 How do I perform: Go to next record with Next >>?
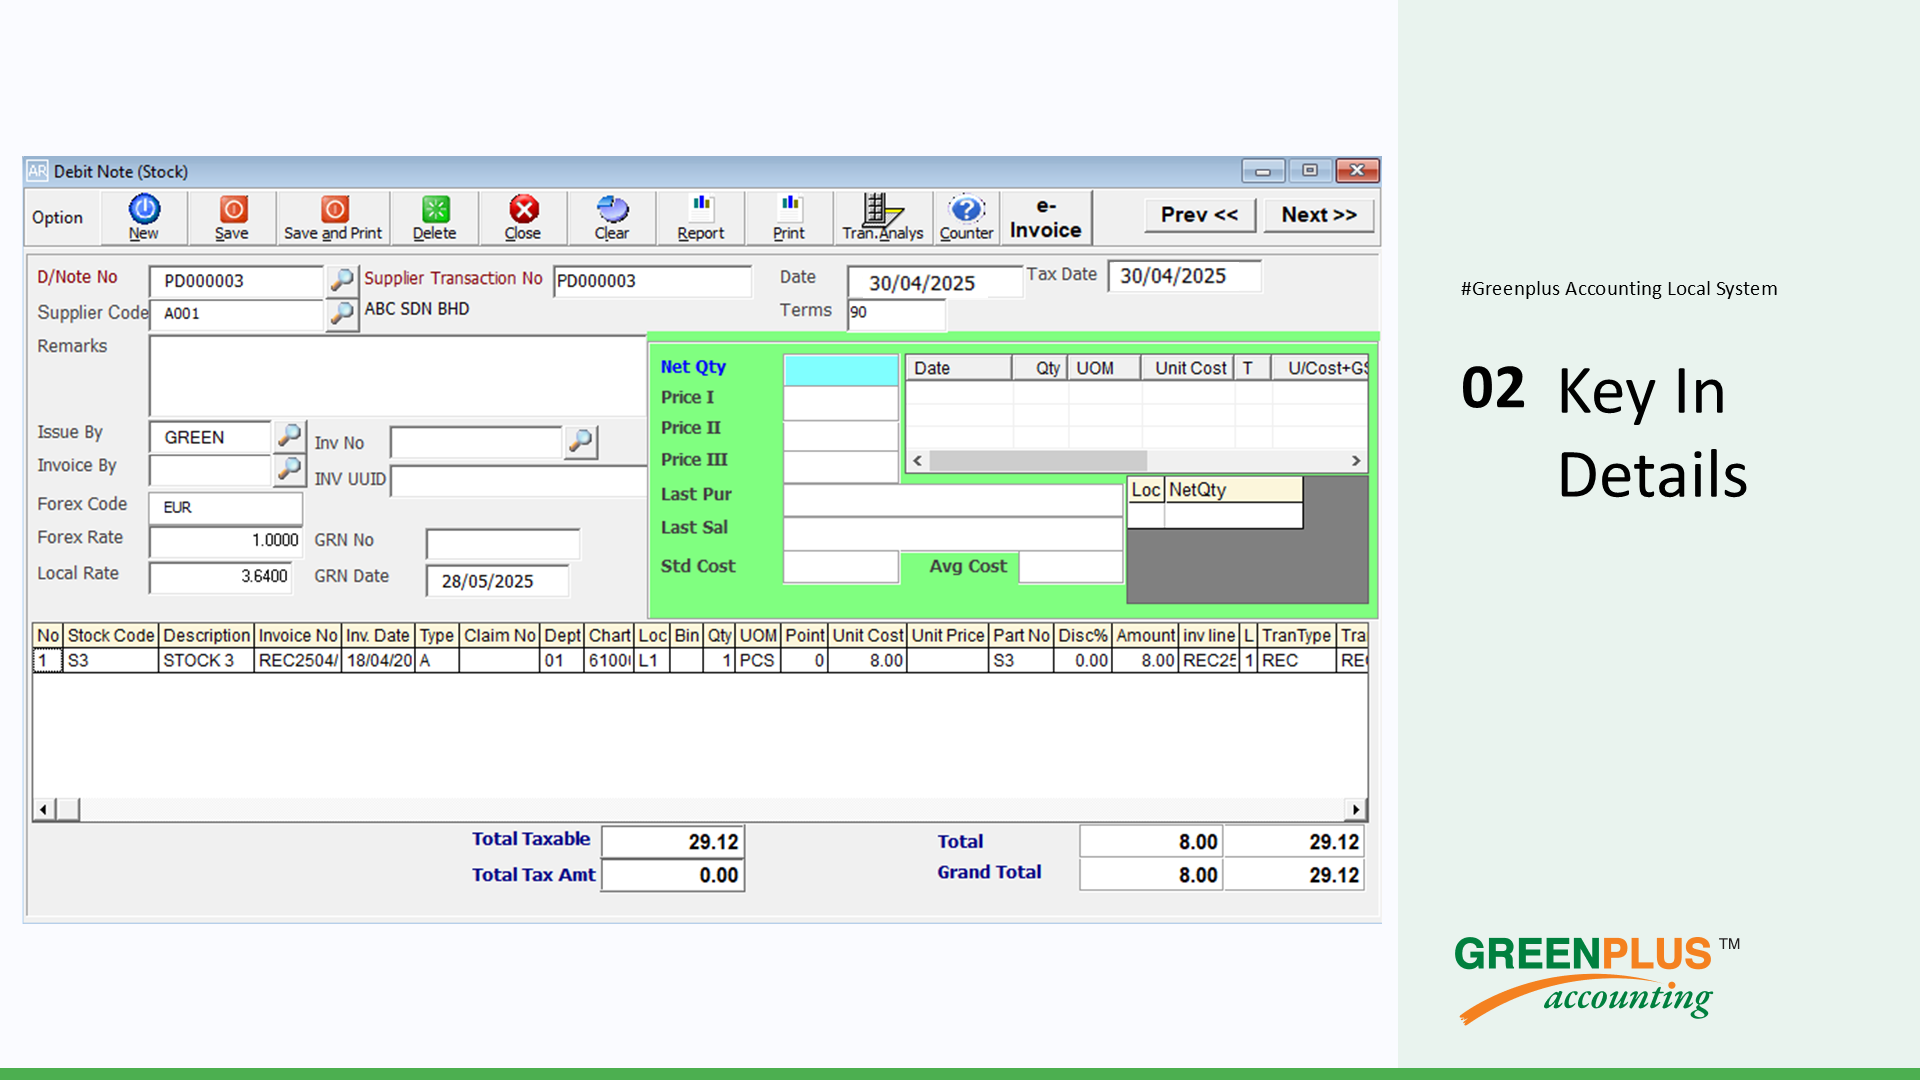point(1319,215)
